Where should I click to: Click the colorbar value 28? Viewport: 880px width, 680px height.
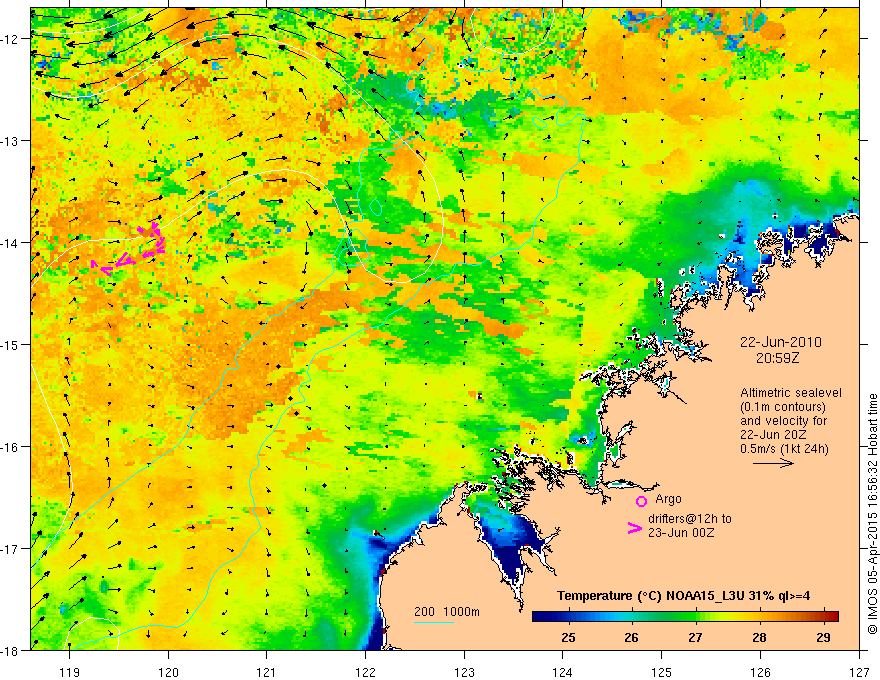point(759,637)
